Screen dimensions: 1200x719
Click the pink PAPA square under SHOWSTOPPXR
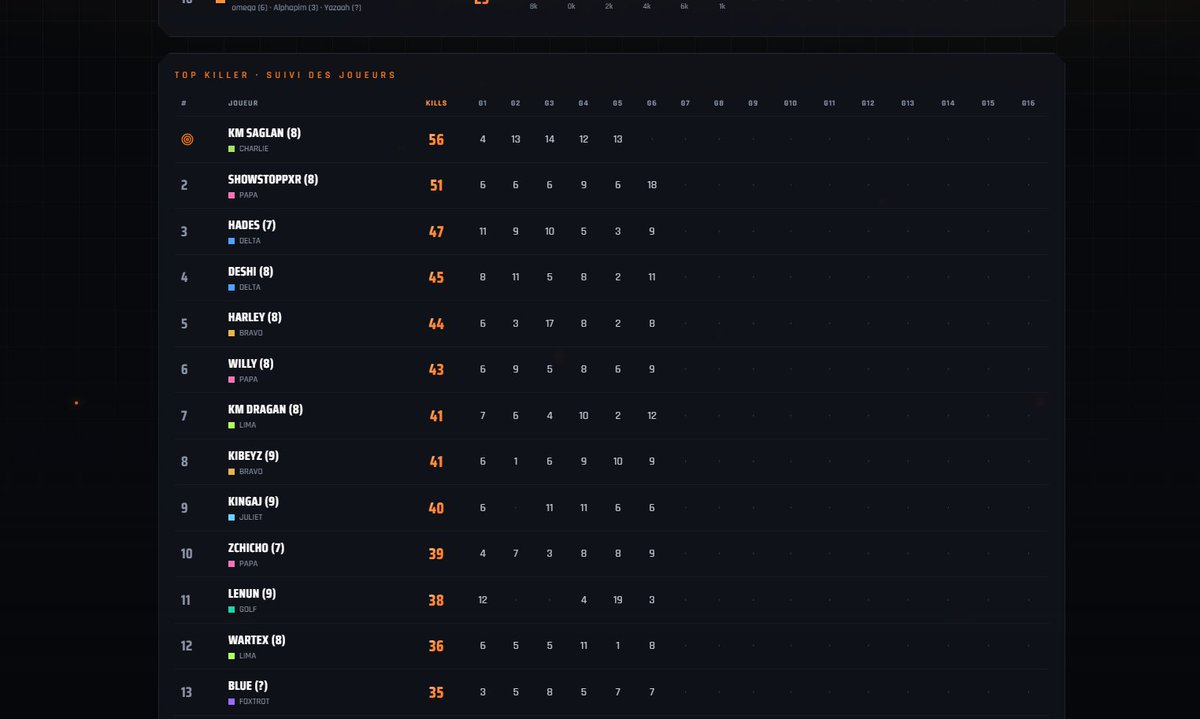(x=231, y=195)
